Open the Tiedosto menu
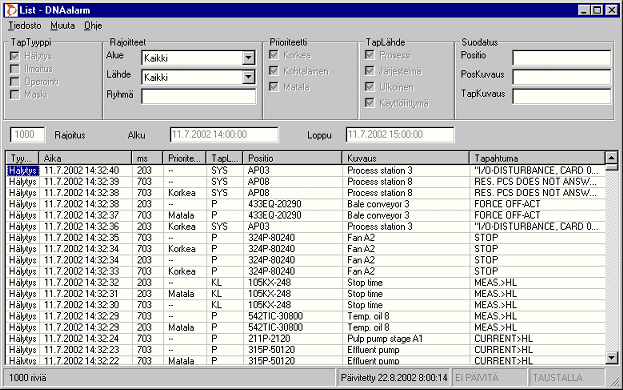The image size is (623, 390). [25, 26]
